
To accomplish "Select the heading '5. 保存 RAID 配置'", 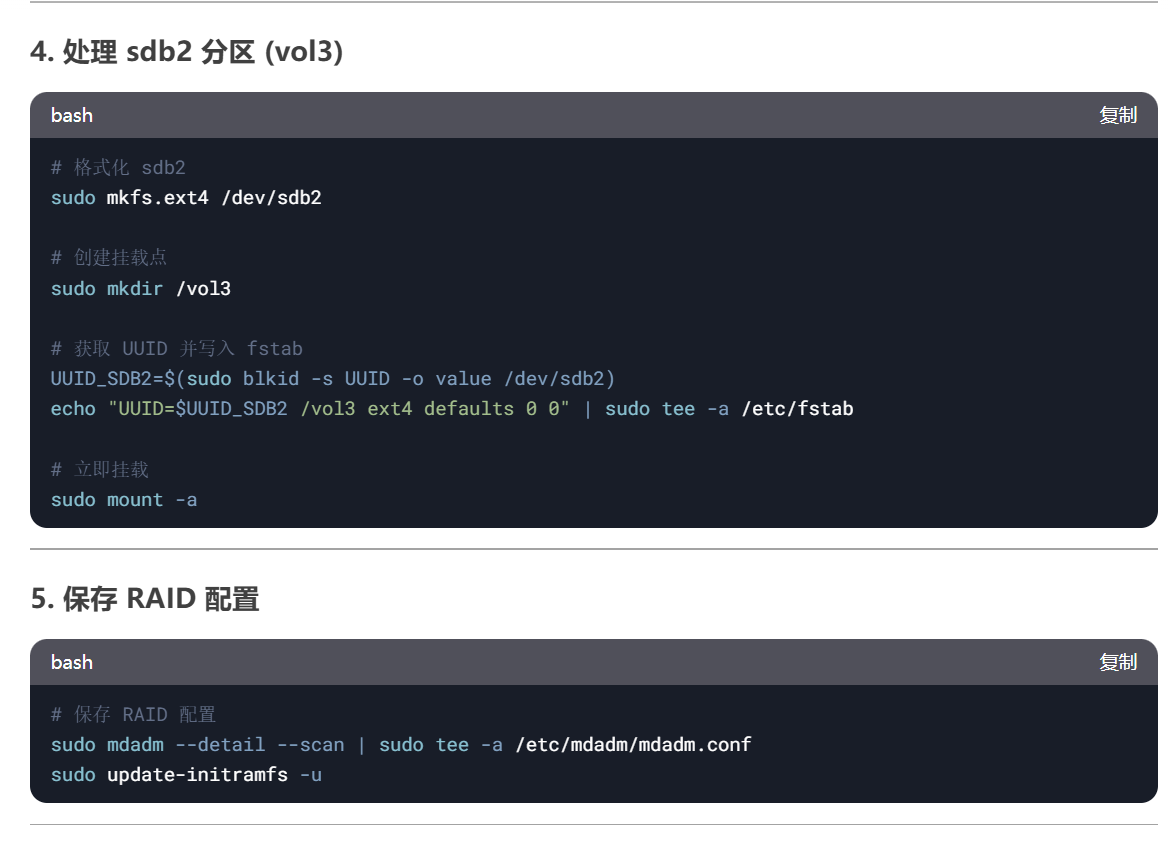I will pyautogui.click(x=145, y=599).
